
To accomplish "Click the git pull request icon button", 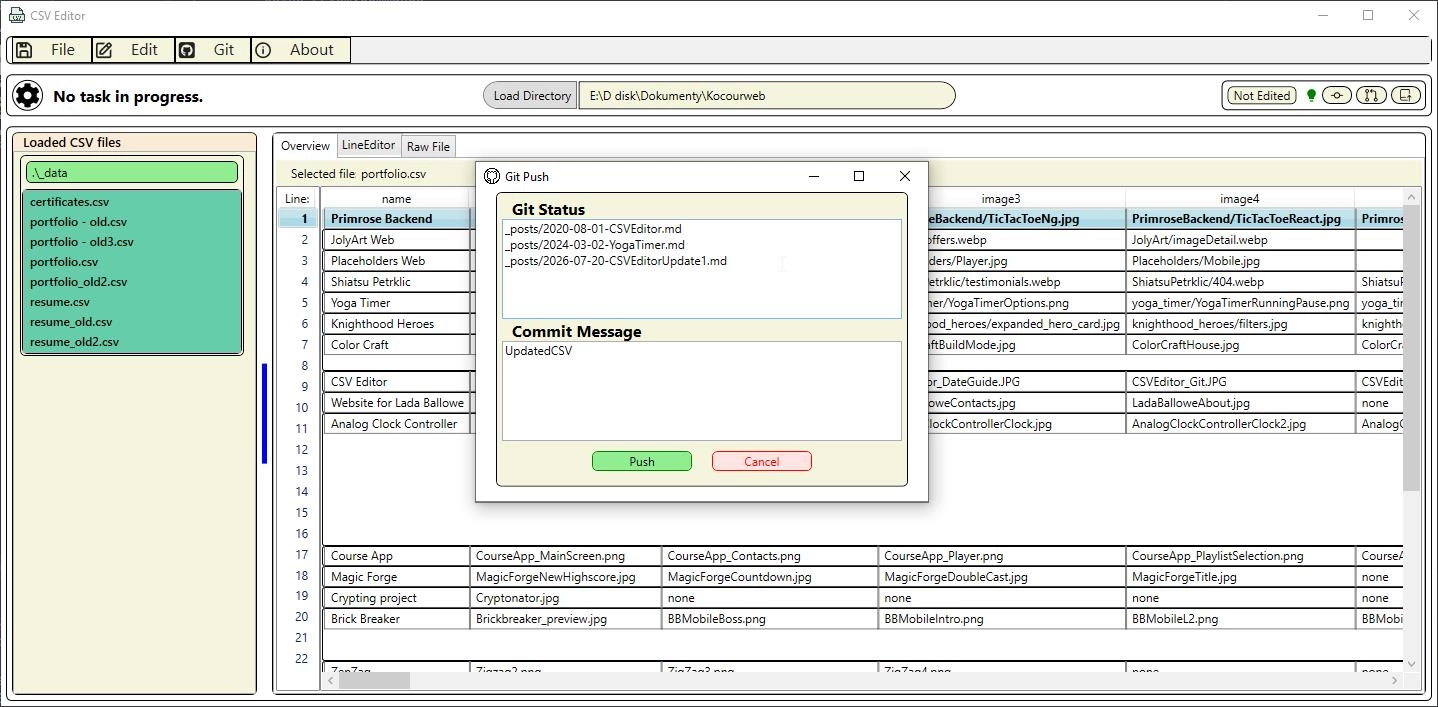I will coord(1371,96).
